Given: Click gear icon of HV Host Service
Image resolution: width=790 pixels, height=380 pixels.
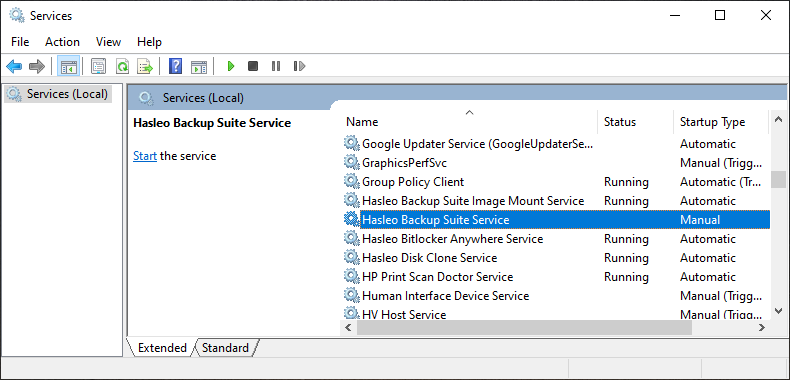Looking at the screenshot, I should (x=352, y=313).
